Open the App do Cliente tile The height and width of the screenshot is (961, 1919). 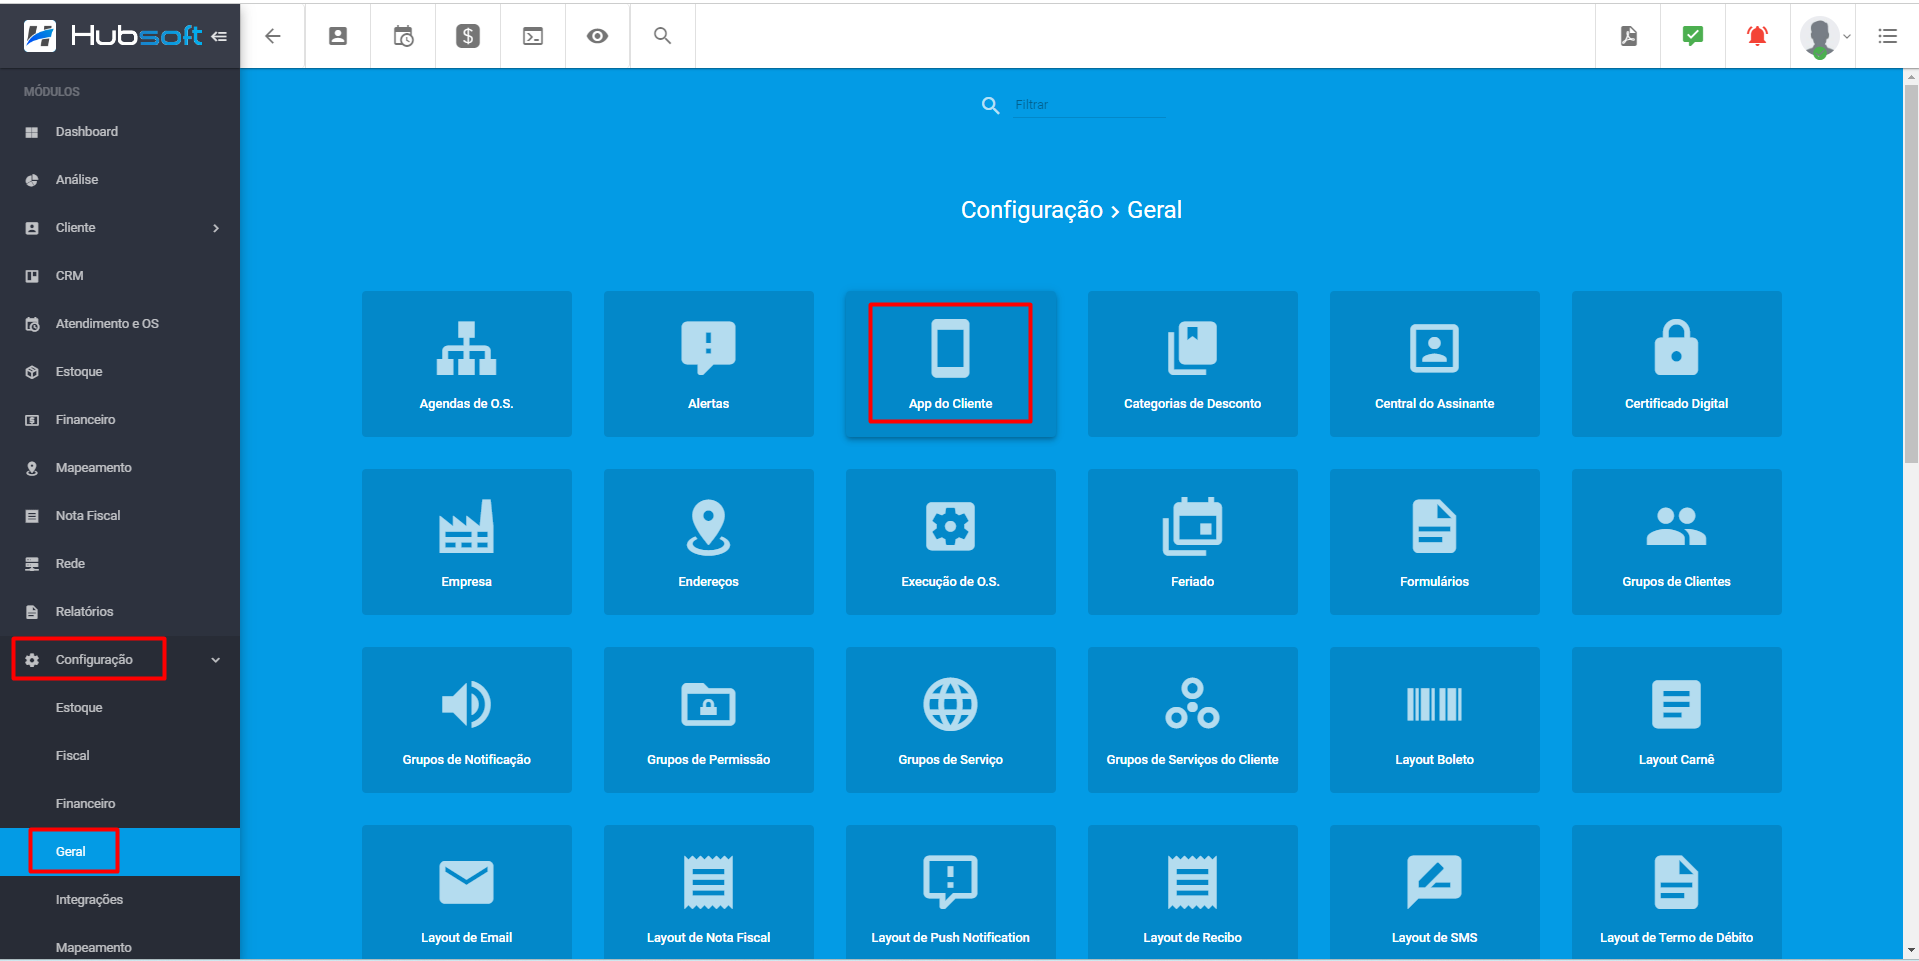click(950, 364)
